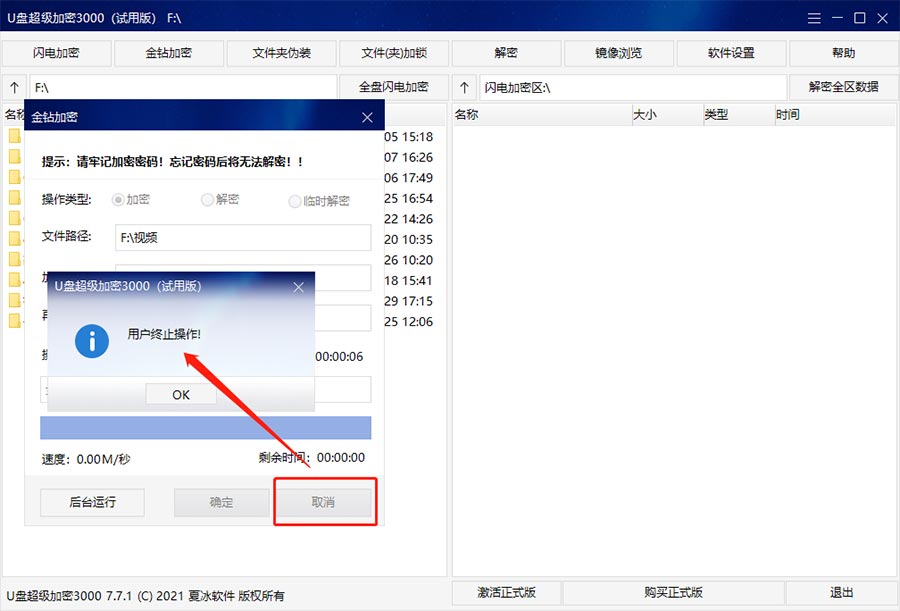Click 激活正式版 button
The height and width of the screenshot is (611, 900).
coord(506,593)
